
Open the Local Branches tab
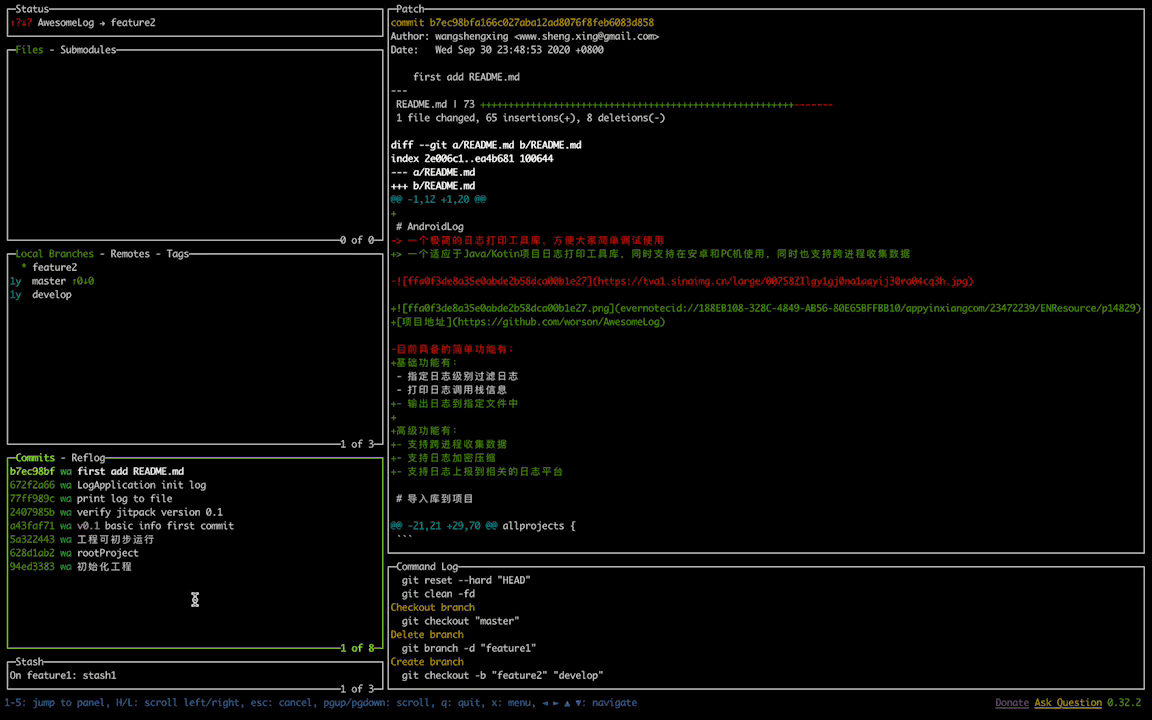(x=54, y=253)
